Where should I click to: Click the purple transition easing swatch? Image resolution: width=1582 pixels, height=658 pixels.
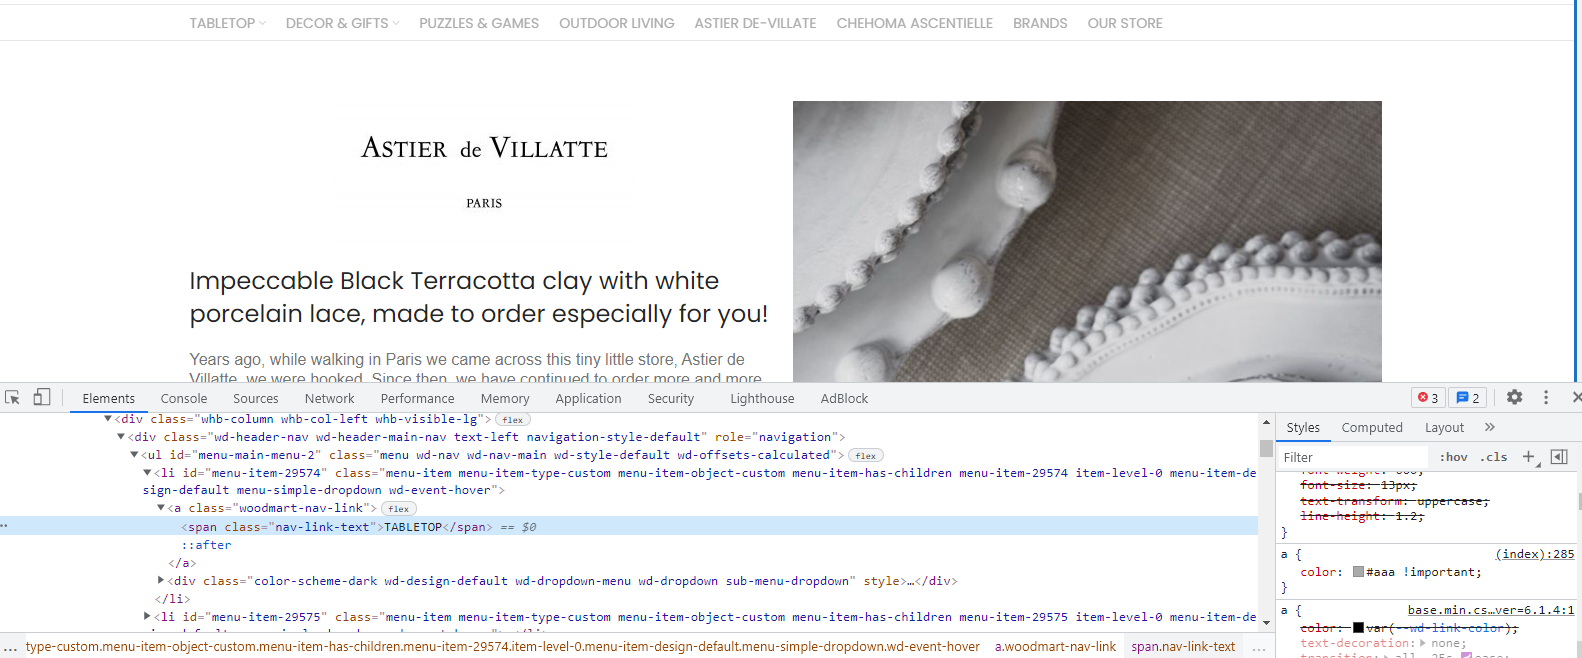click(x=1466, y=656)
